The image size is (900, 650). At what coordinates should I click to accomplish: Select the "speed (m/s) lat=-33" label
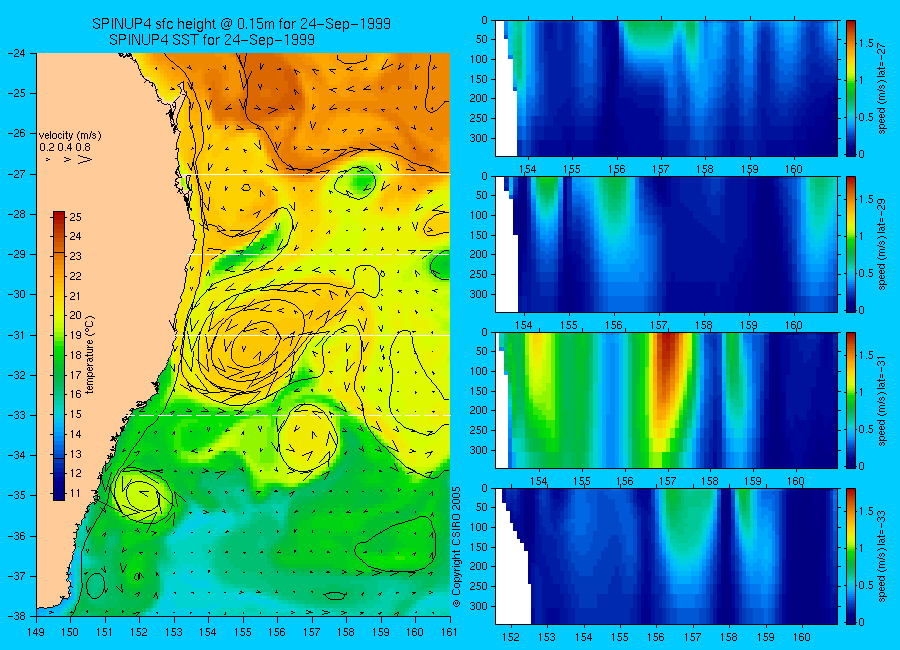point(882,556)
